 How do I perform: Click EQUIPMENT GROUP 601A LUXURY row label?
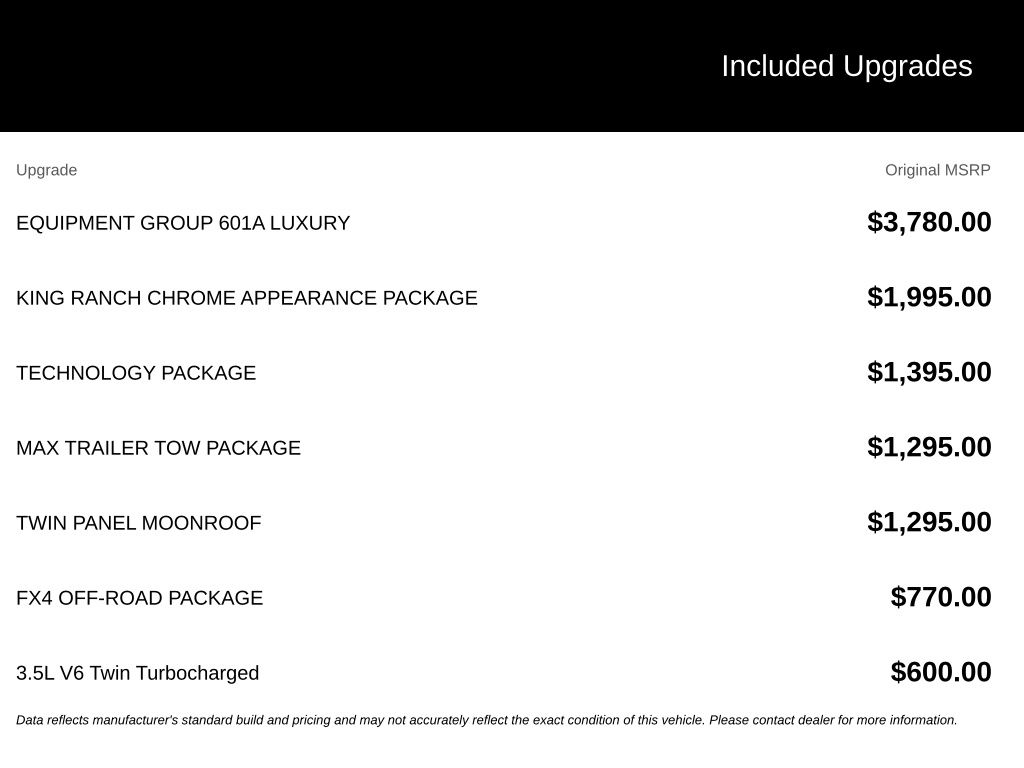click(x=183, y=223)
